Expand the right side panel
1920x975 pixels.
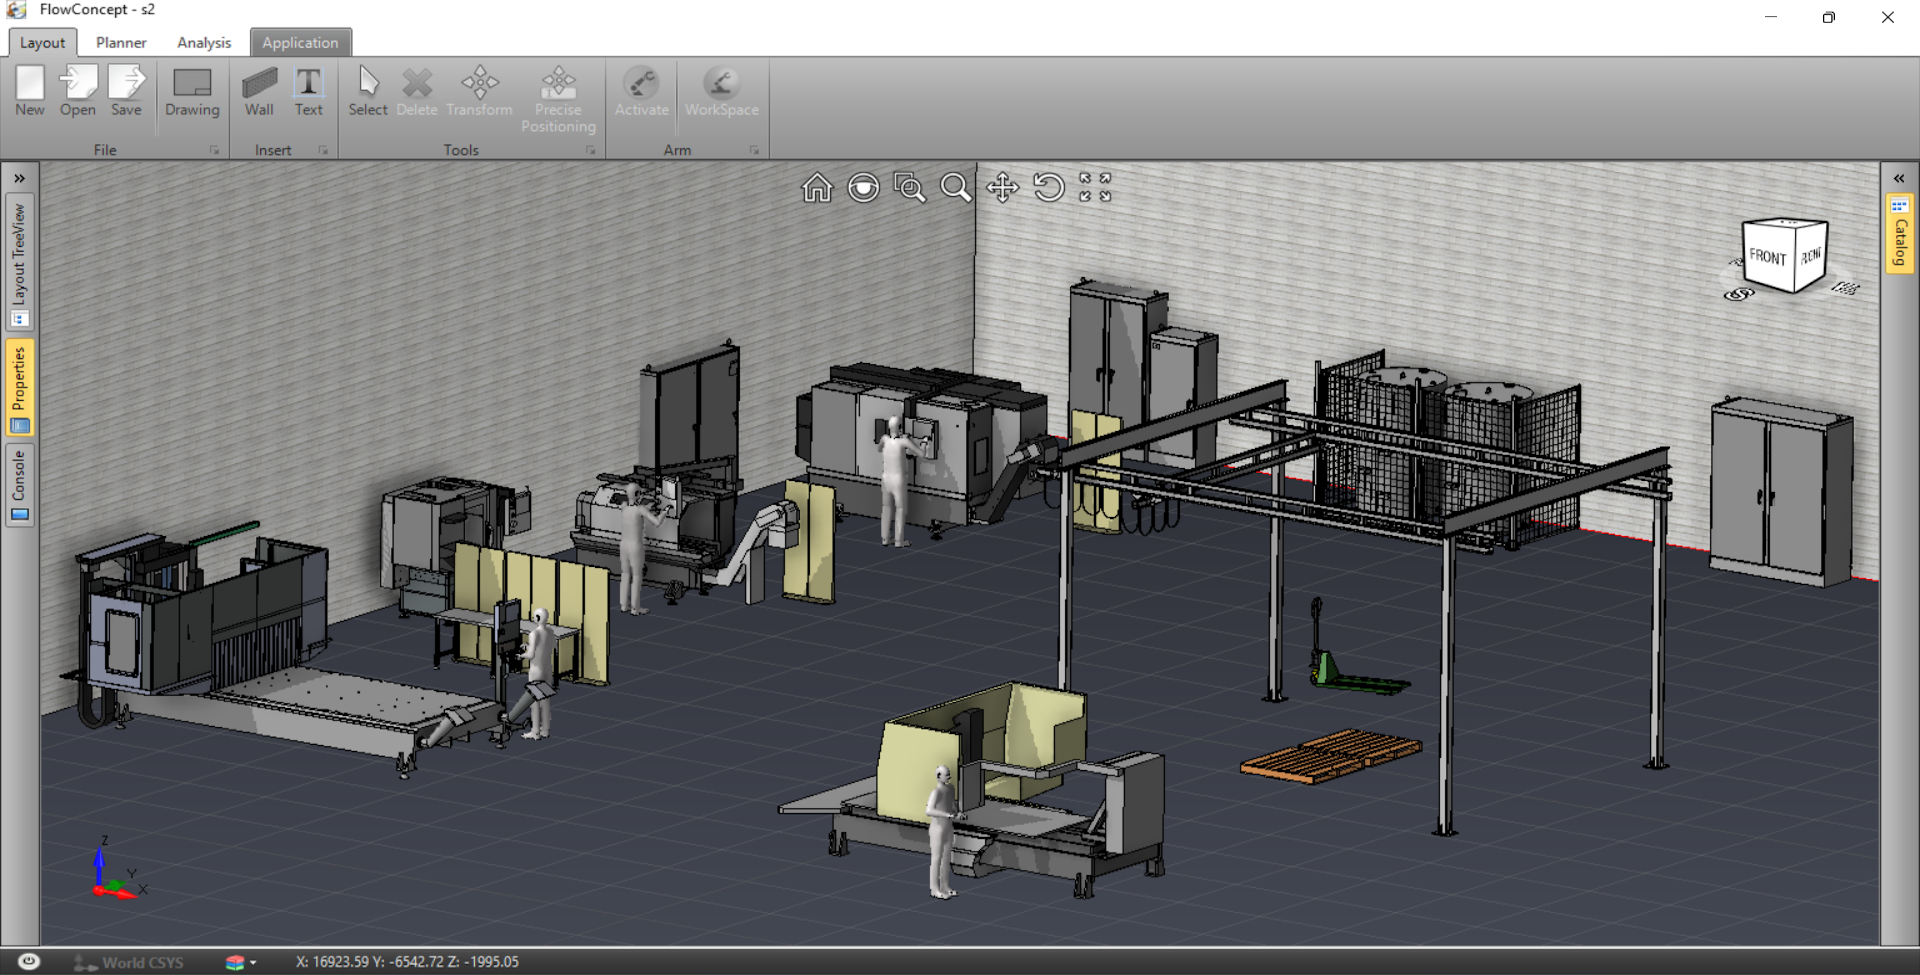[1899, 178]
